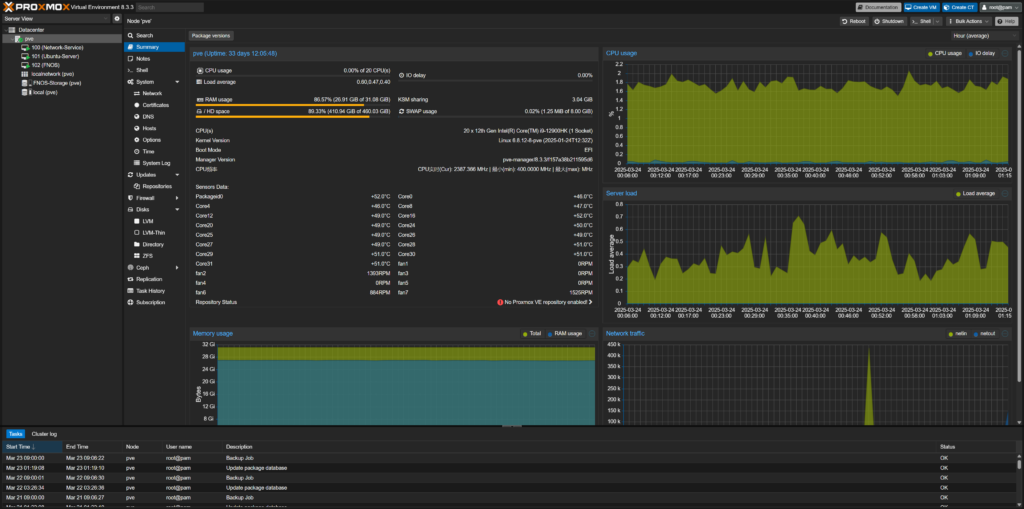This screenshot has height=509, width=1024.
Task: Toggle Total series in memory legend
Action: [x=532, y=333]
